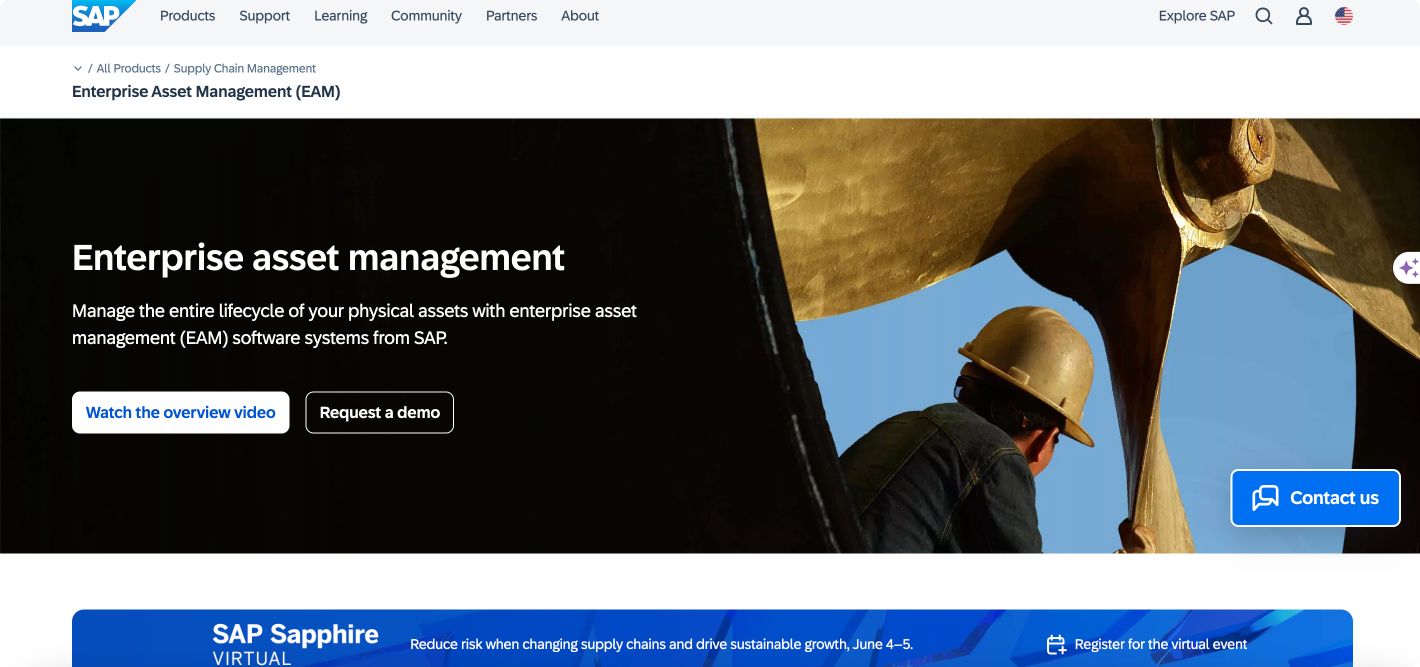Screen dimensions: 1420x667
Task: Click the calendar icon beside Register for the virtual event
Action: (1056, 645)
